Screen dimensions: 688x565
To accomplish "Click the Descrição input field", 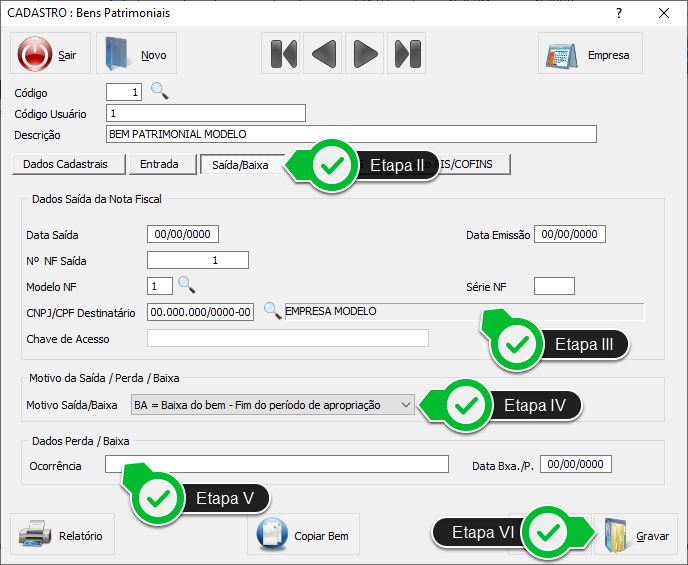I will (350, 134).
